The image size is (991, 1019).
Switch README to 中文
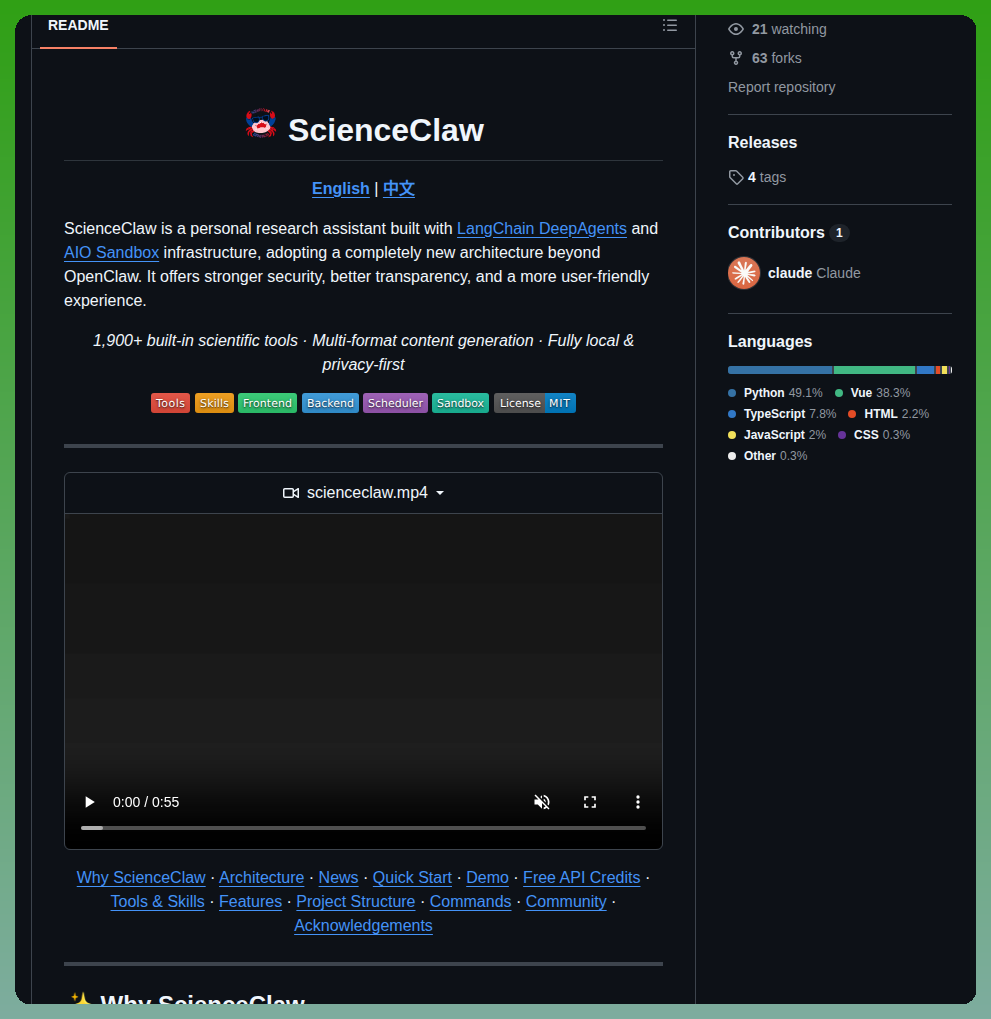398,188
